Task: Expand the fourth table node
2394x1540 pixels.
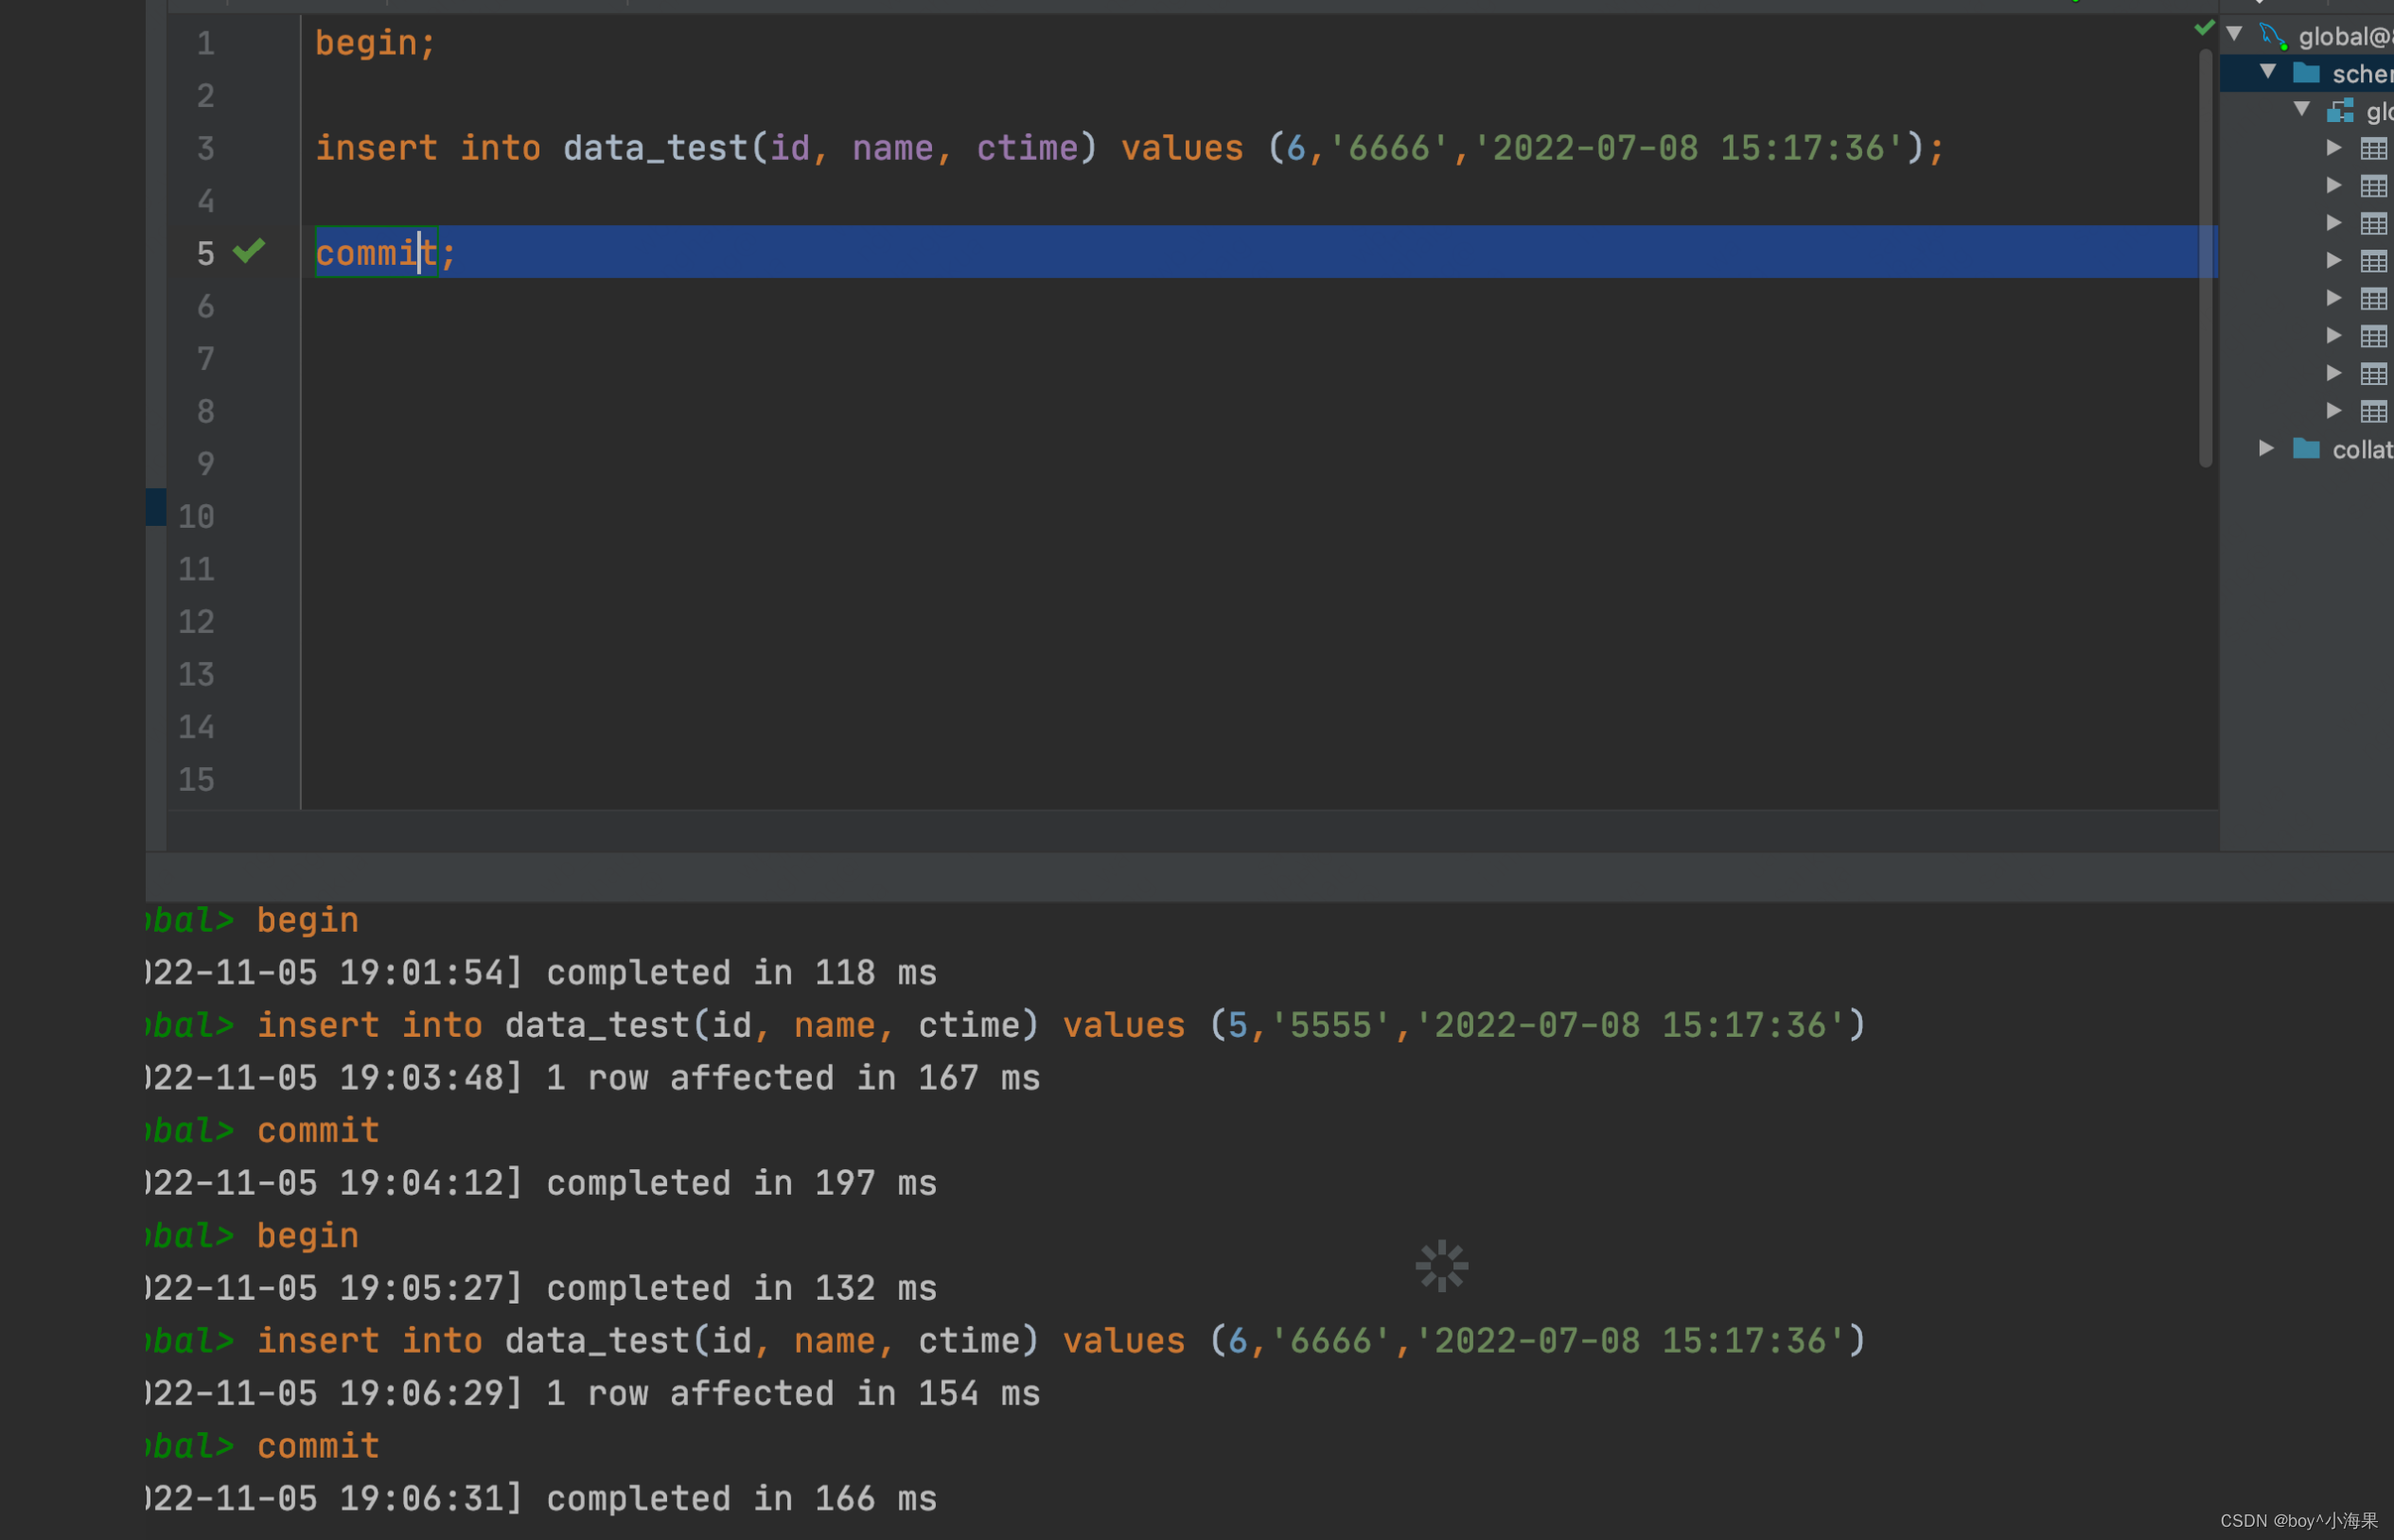Action: tap(2333, 260)
